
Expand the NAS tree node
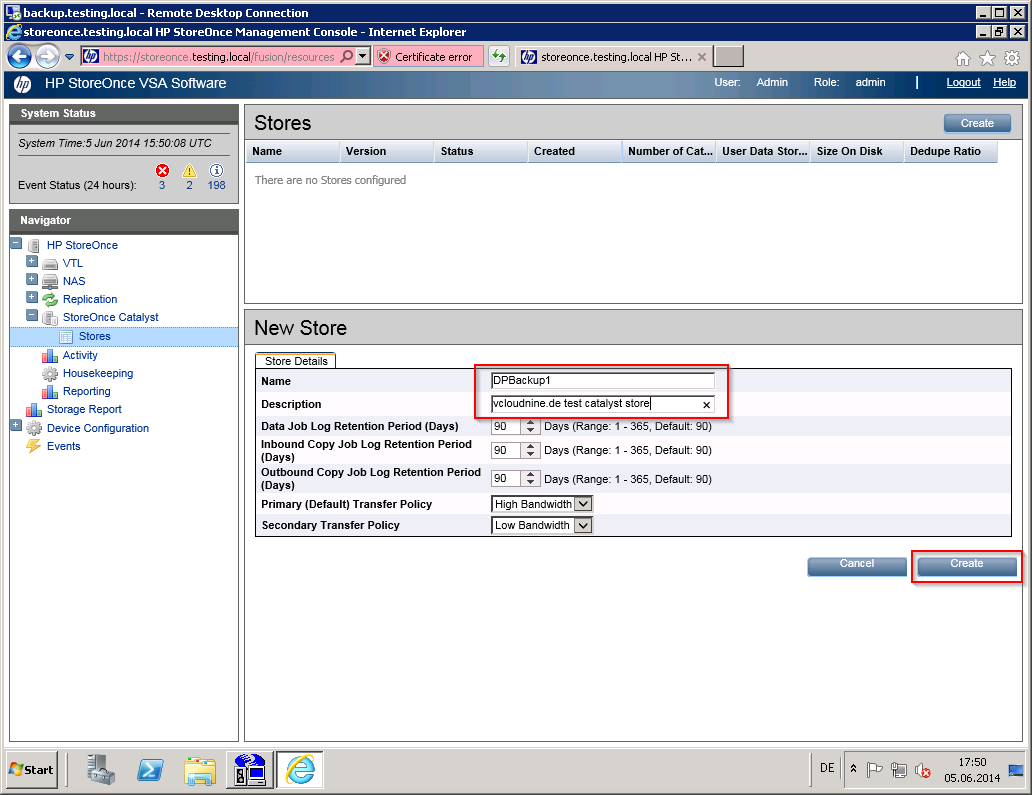[32, 279]
